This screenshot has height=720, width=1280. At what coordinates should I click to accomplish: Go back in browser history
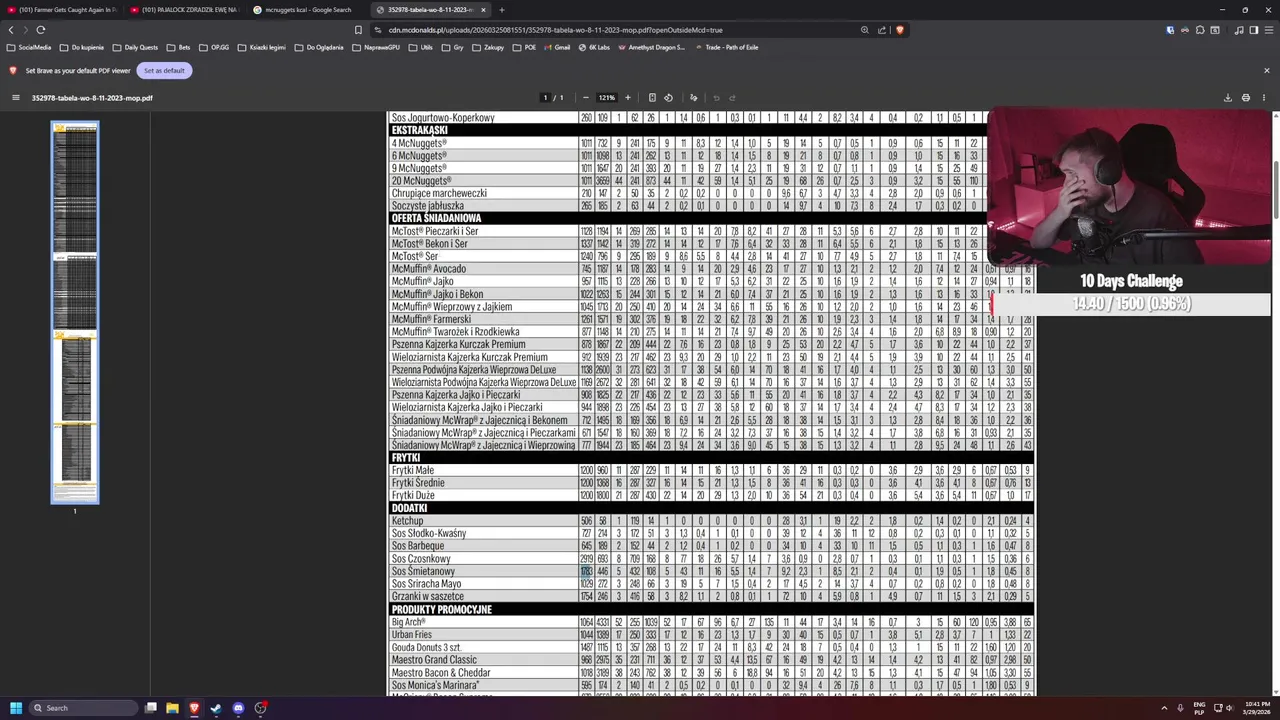point(11,30)
